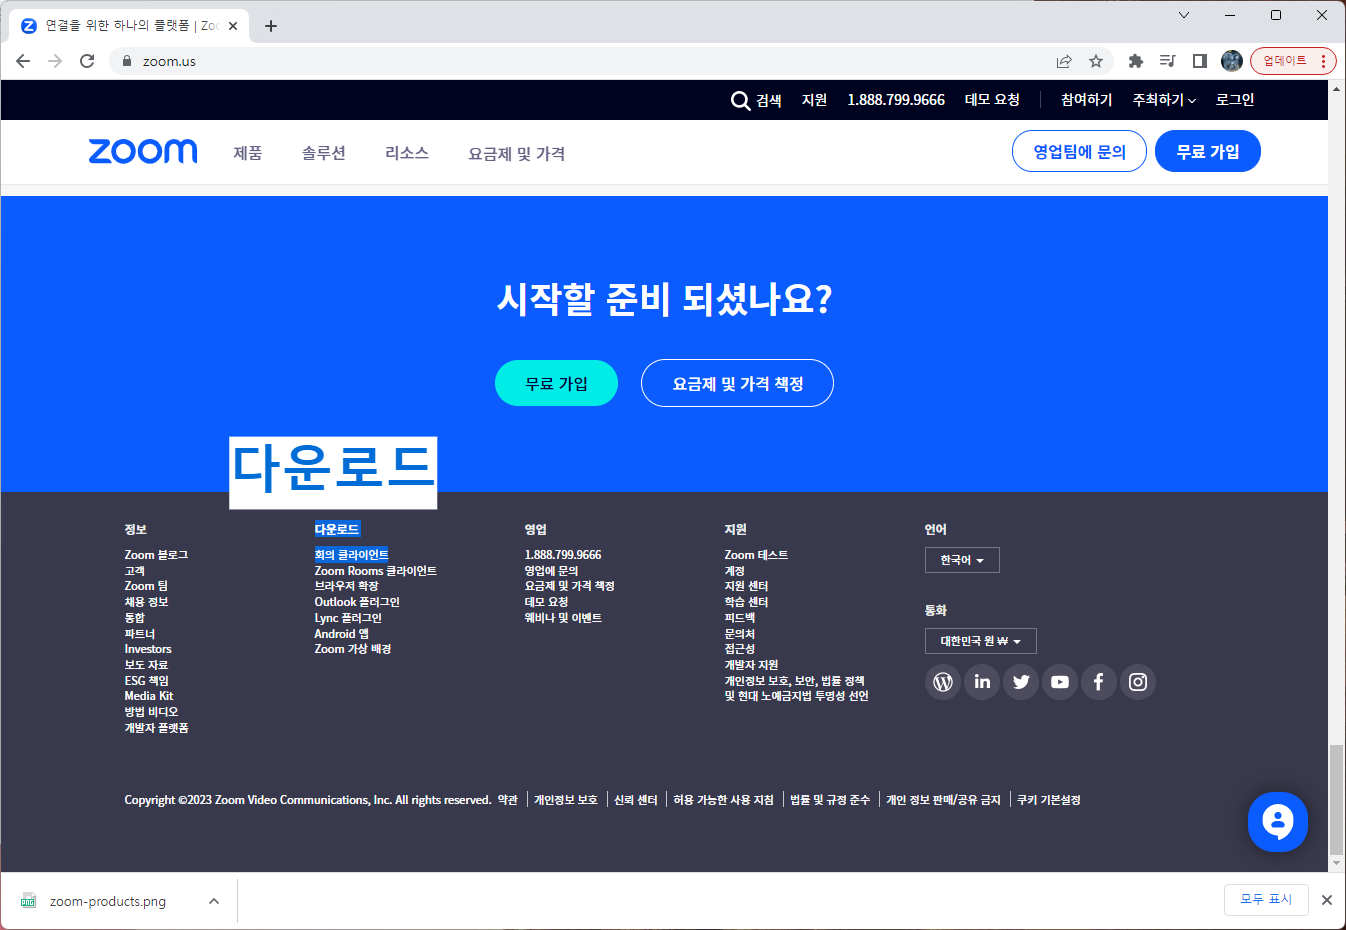This screenshot has width=1346, height=930.
Task: Open the 리소스 navigation menu
Action: (x=407, y=153)
